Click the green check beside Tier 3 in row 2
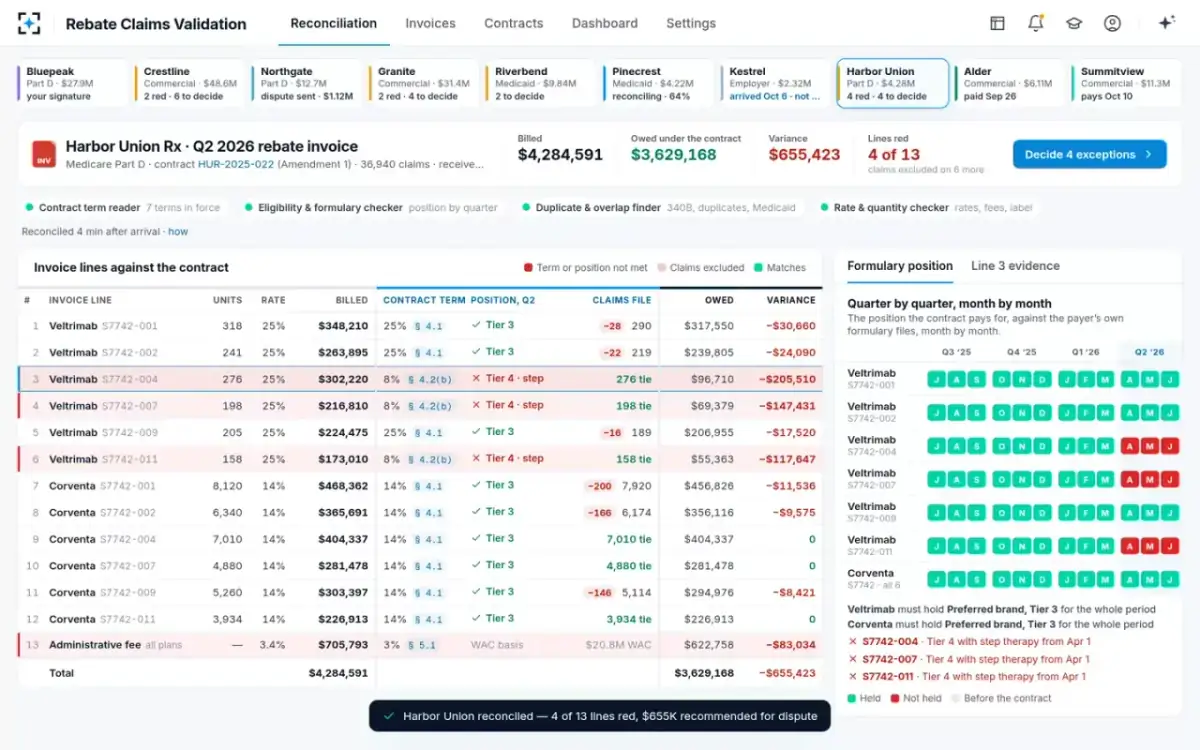The width and height of the screenshot is (1200, 750). 476,352
